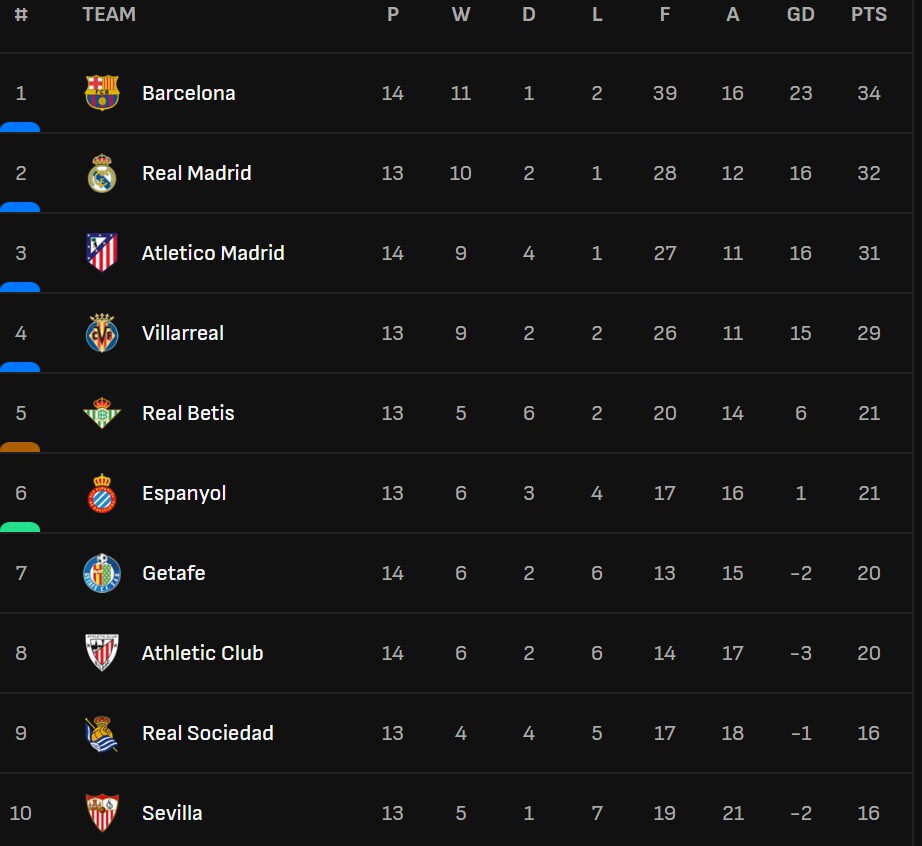922x846 pixels.
Task: Open the Sevilla team name link
Action: coord(172,813)
